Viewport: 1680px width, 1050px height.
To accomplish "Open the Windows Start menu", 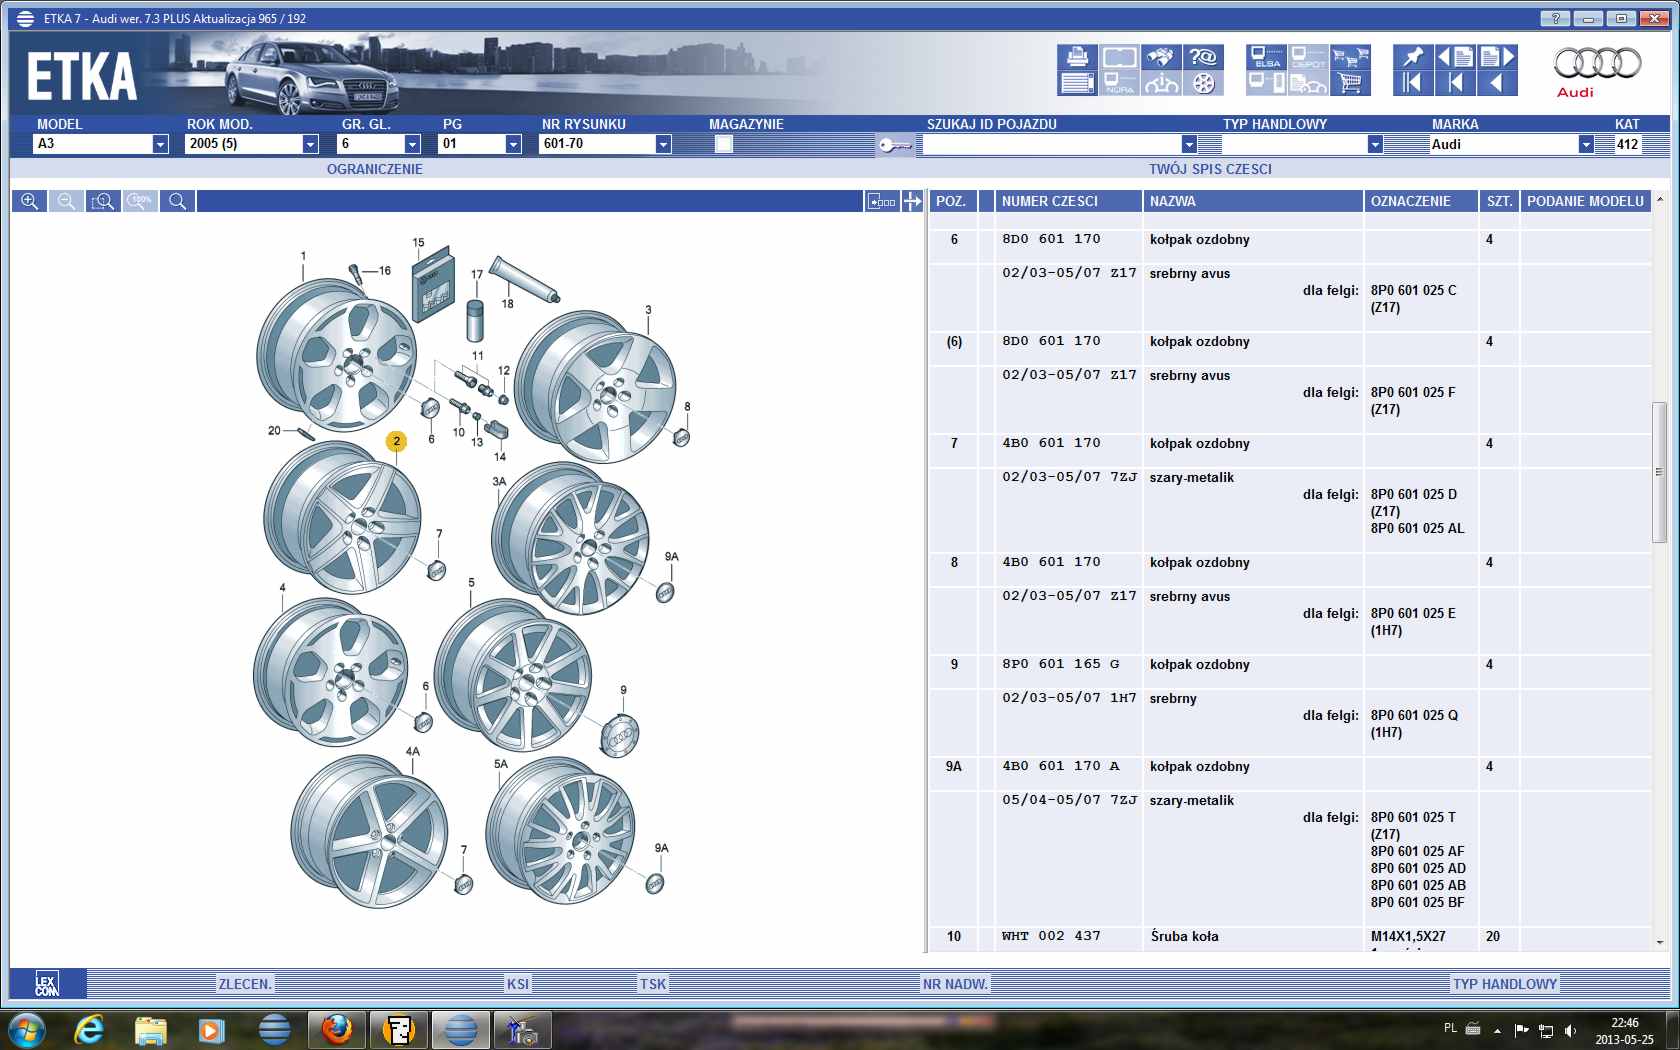I will click(x=26, y=1029).
